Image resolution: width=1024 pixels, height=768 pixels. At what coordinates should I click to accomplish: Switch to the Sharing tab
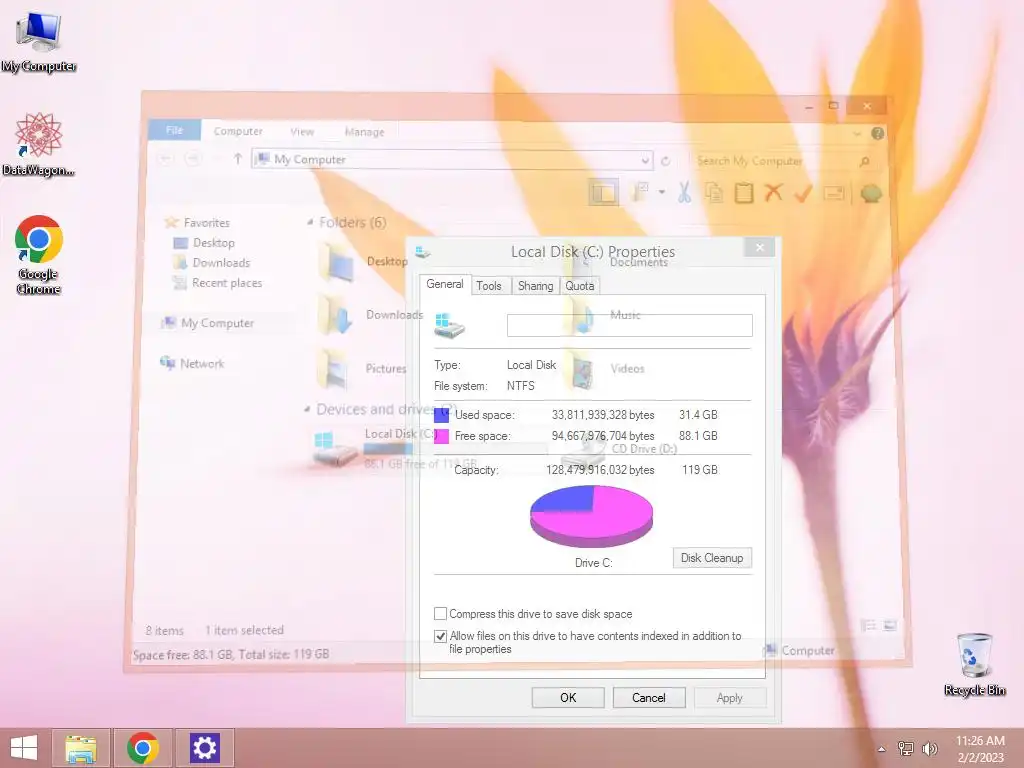pyautogui.click(x=536, y=285)
